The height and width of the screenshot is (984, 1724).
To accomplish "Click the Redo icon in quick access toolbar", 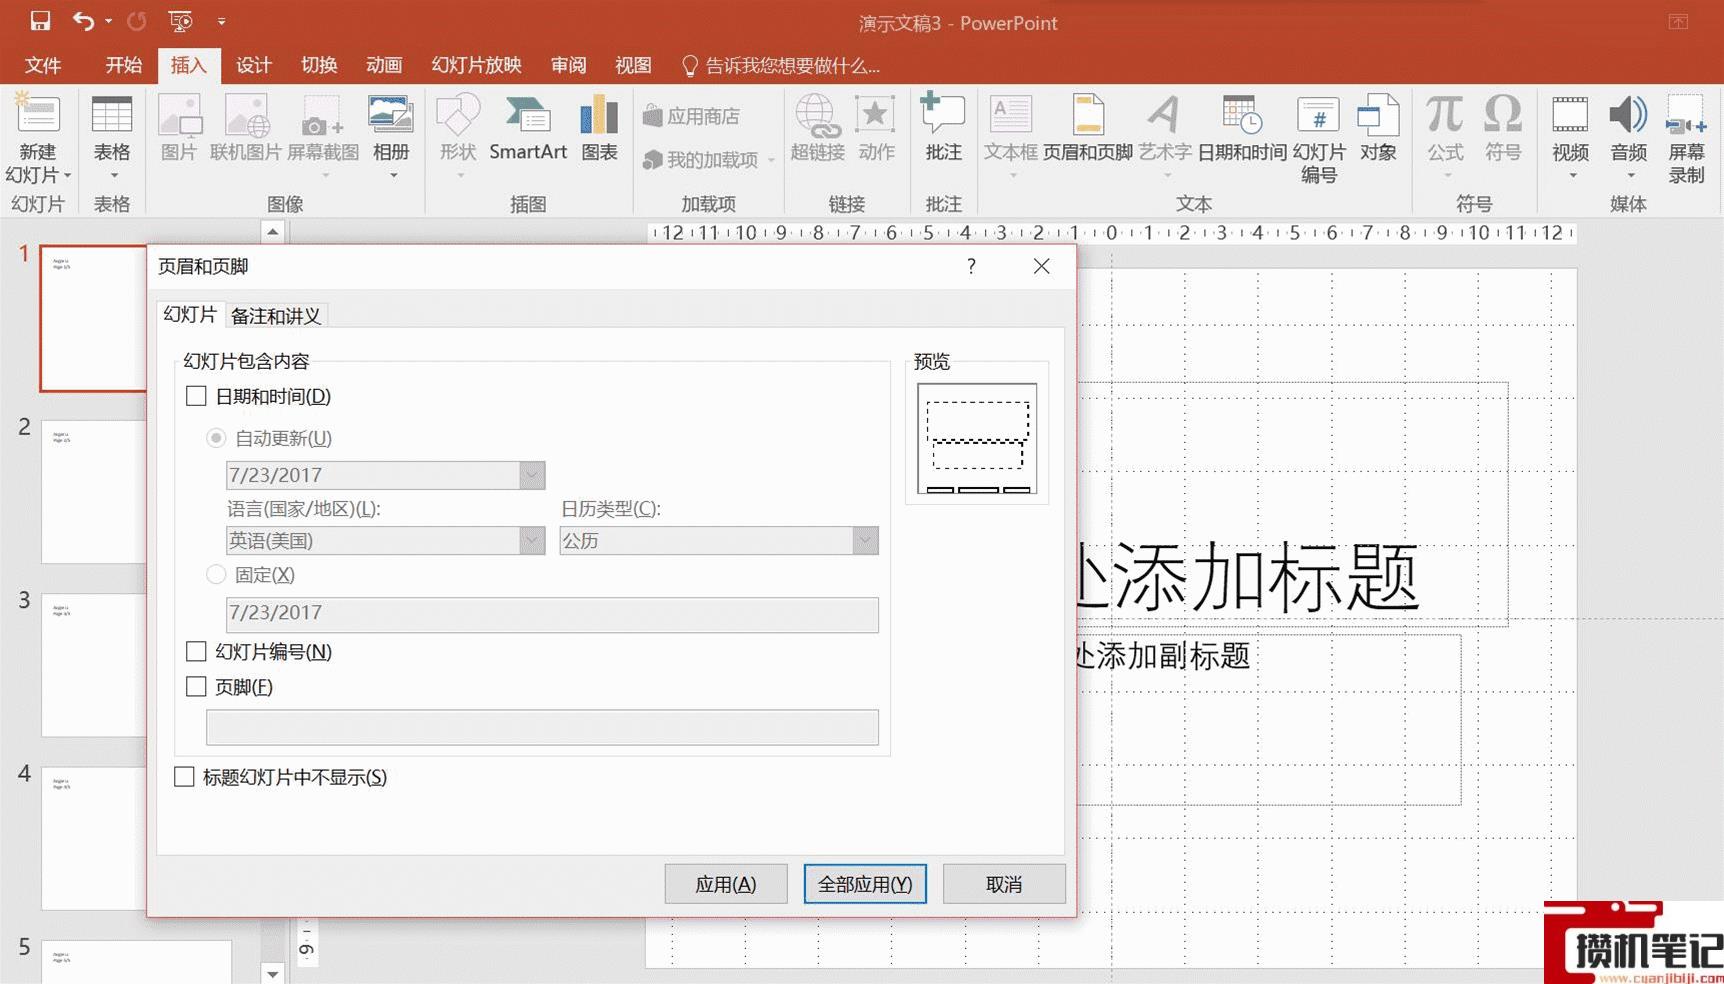I will coord(137,21).
